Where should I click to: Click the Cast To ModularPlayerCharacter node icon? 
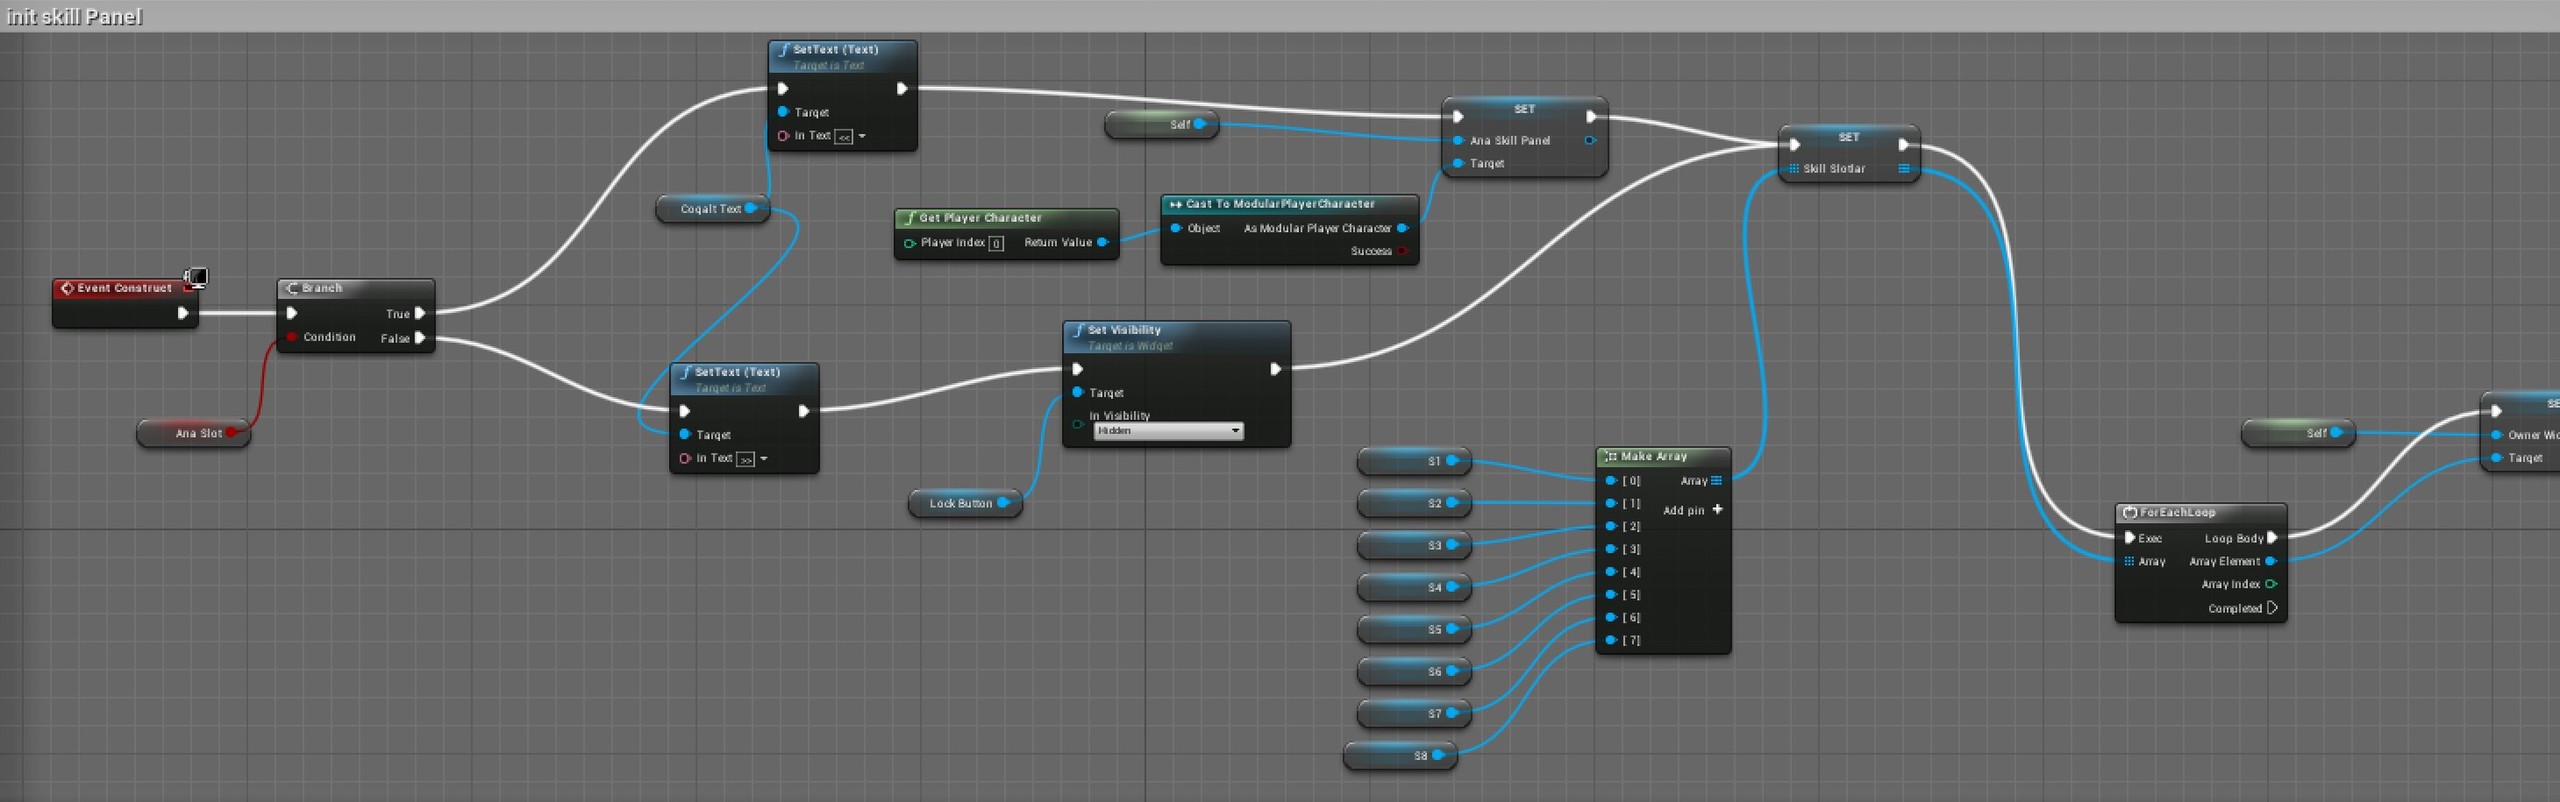click(x=1175, y=204)
